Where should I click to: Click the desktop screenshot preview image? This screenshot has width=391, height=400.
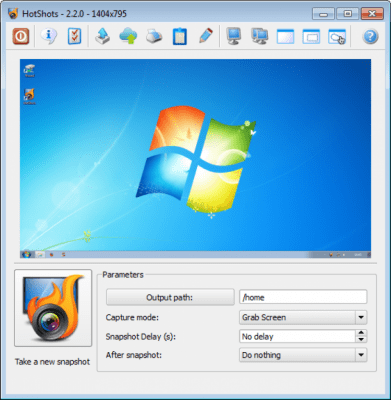(x=195, y=159)
